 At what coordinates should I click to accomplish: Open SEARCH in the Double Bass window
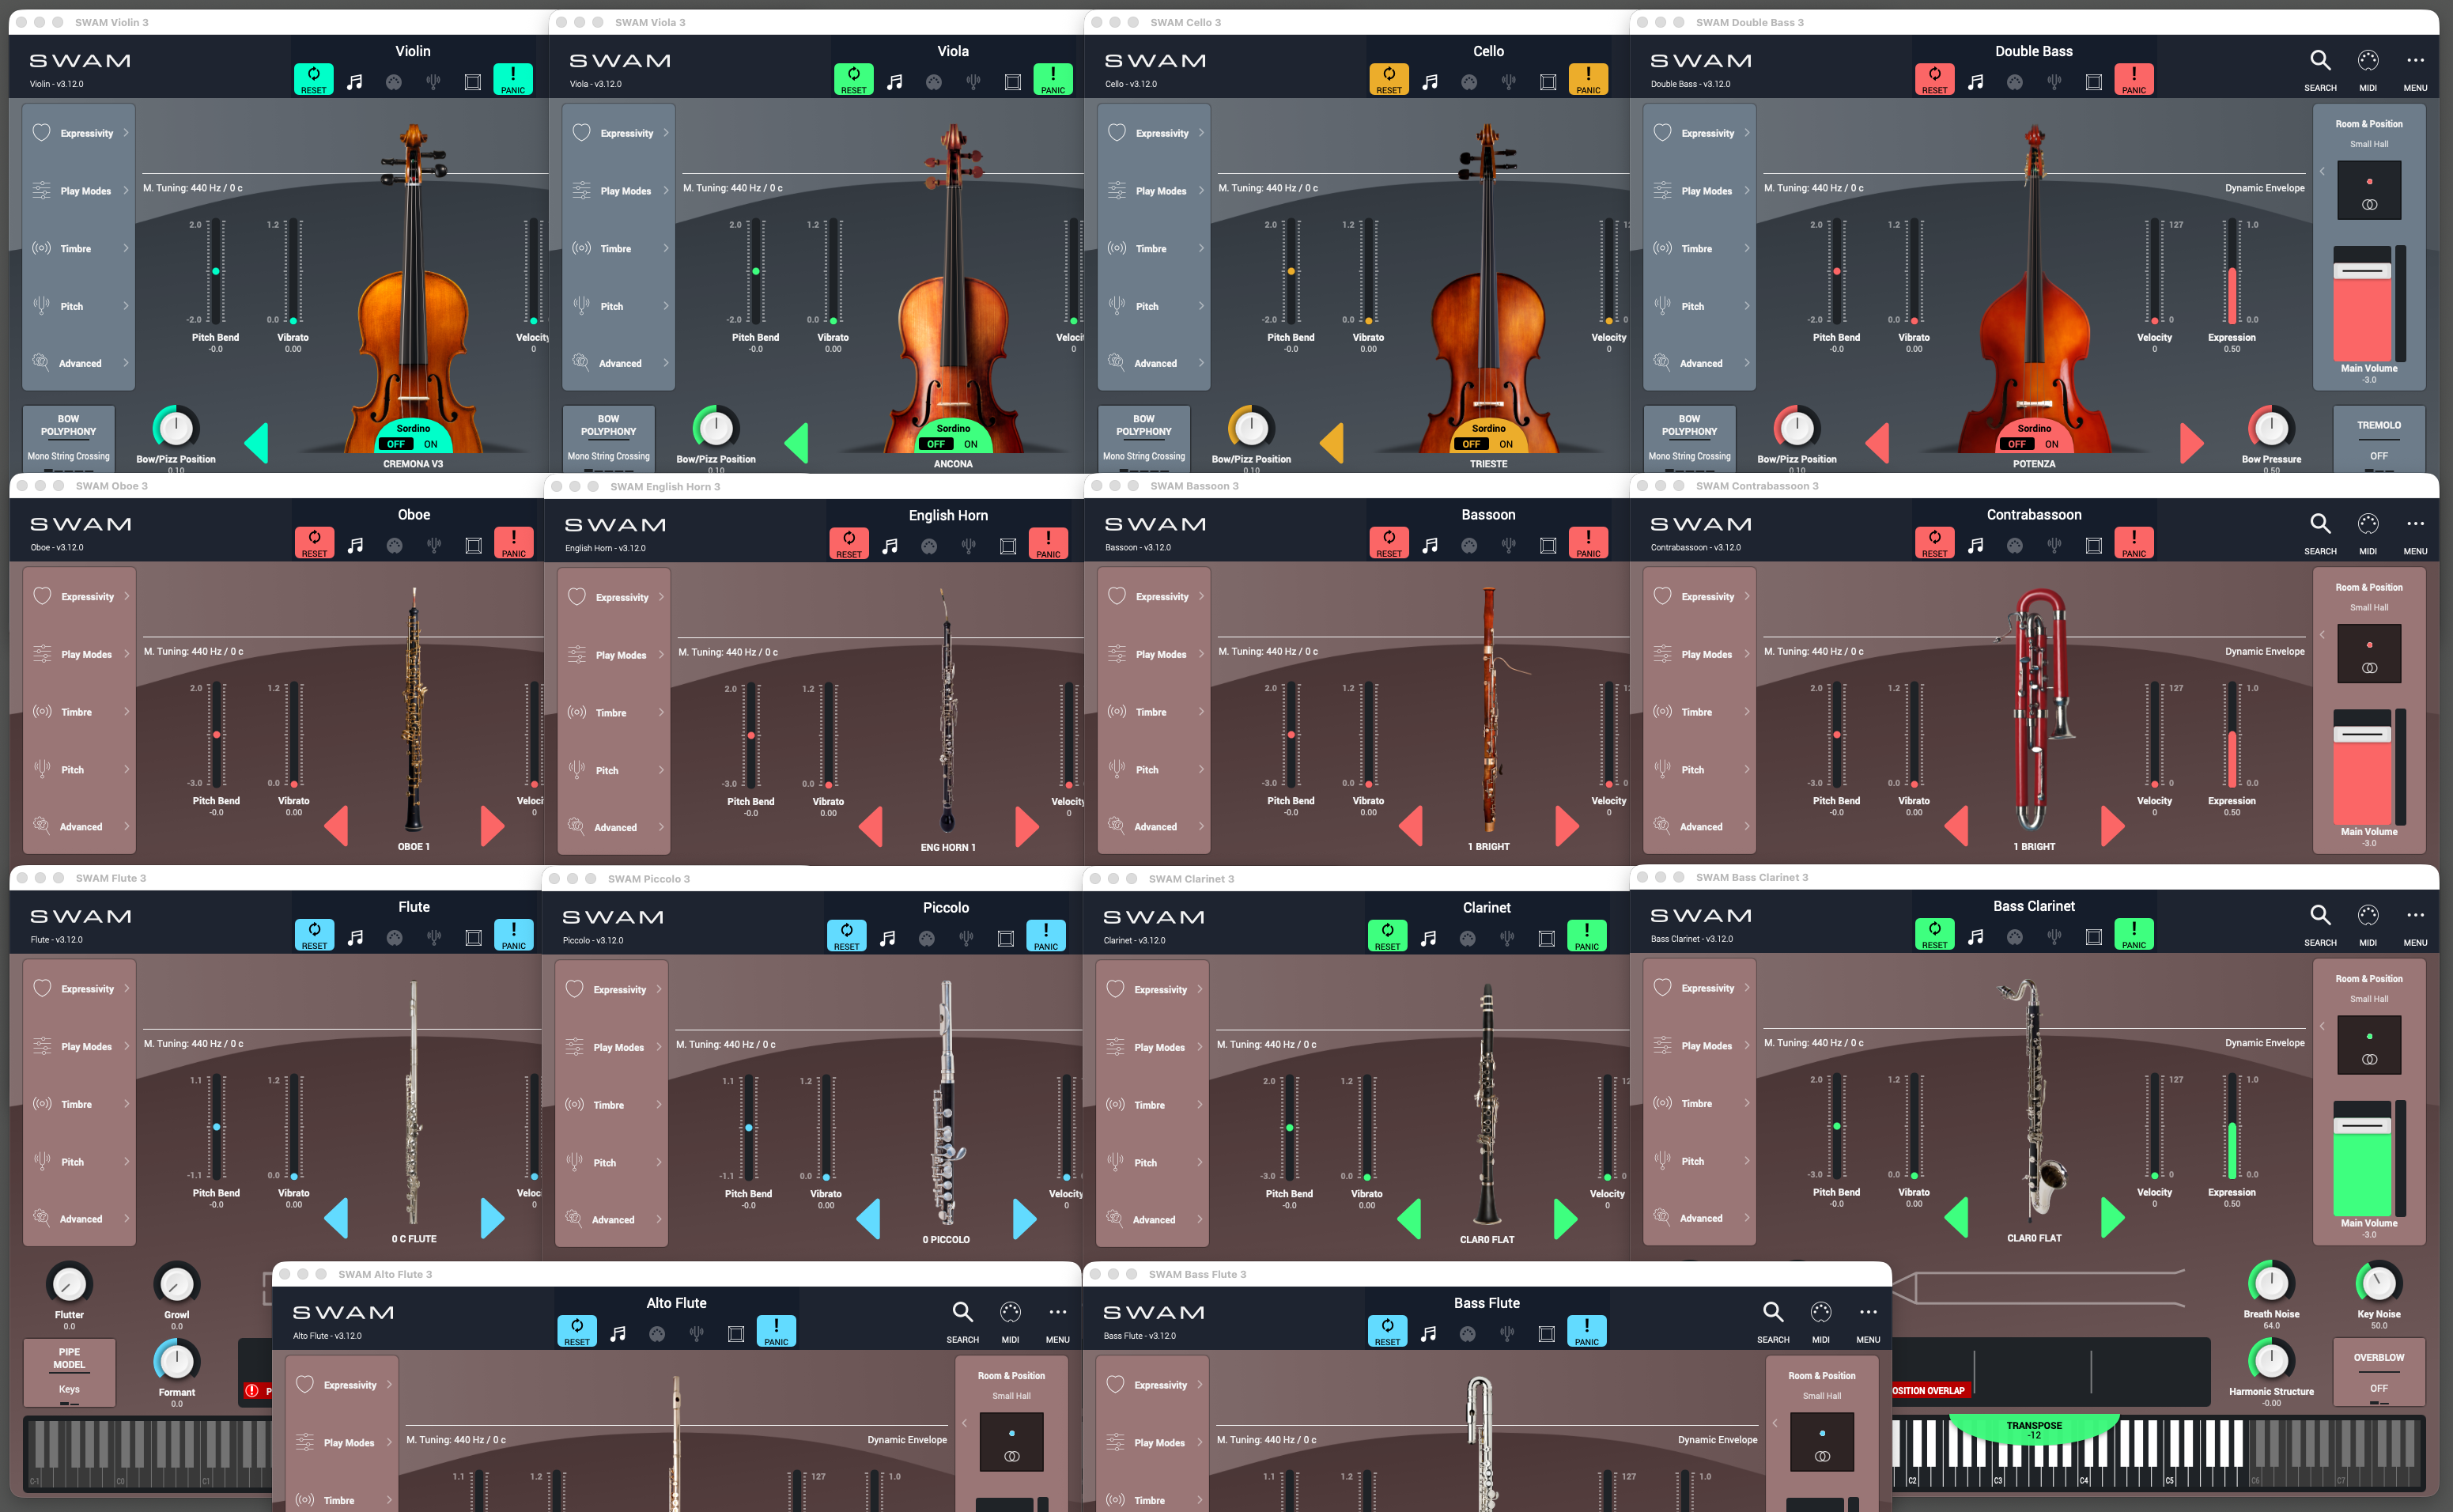tap(2320, 70)
